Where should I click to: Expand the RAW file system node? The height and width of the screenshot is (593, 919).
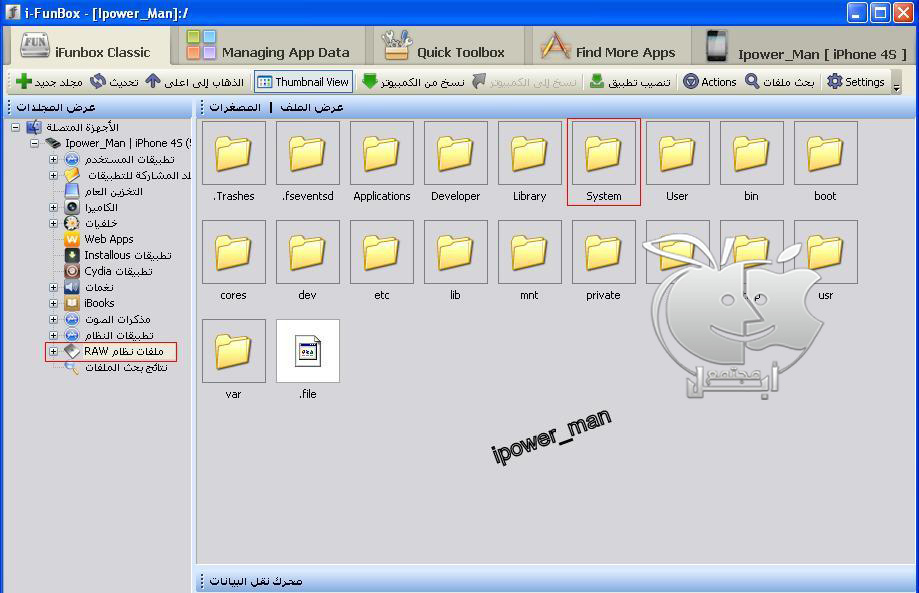[53, 351]
